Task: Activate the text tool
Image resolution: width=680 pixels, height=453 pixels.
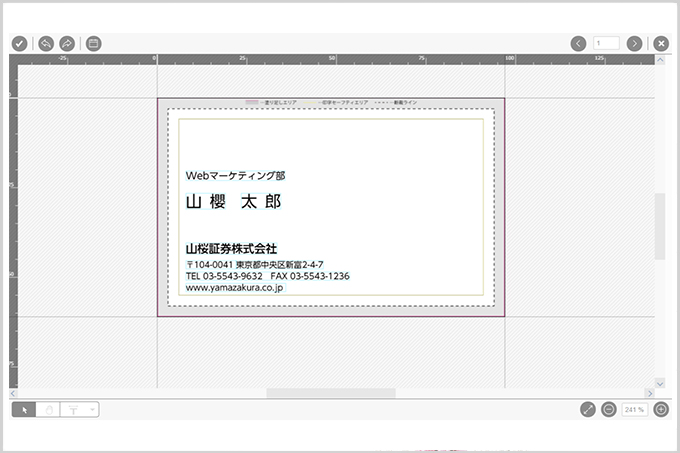Action: pos(73,409)
